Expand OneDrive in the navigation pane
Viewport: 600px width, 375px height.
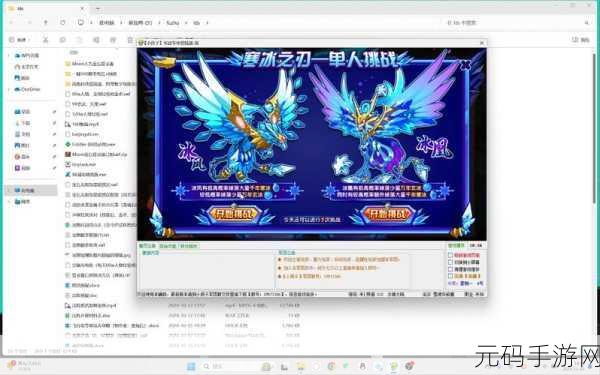(9, 89)
